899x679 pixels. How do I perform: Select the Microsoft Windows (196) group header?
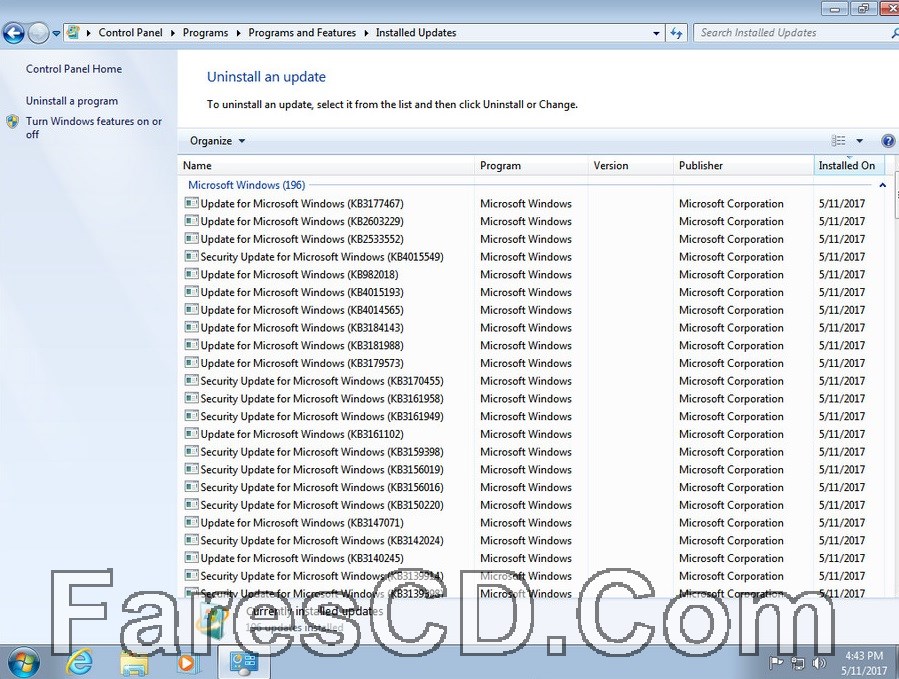point(247,185)
